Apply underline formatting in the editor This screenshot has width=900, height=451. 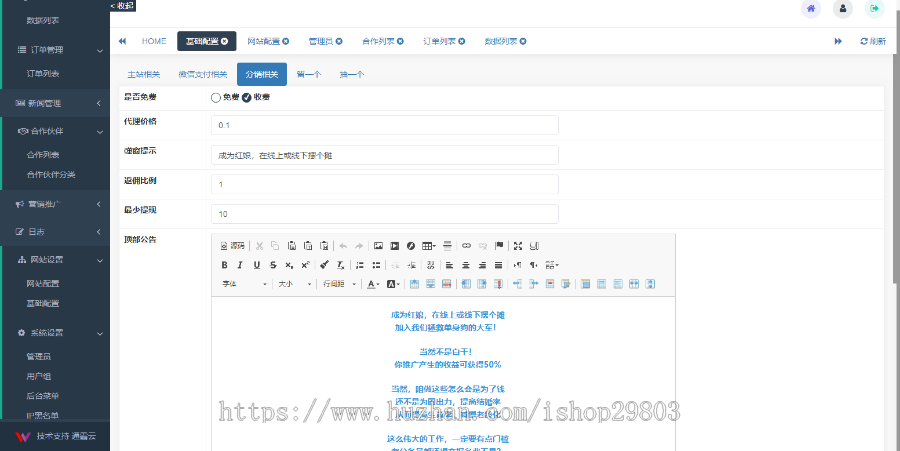(x=257, y=265)
